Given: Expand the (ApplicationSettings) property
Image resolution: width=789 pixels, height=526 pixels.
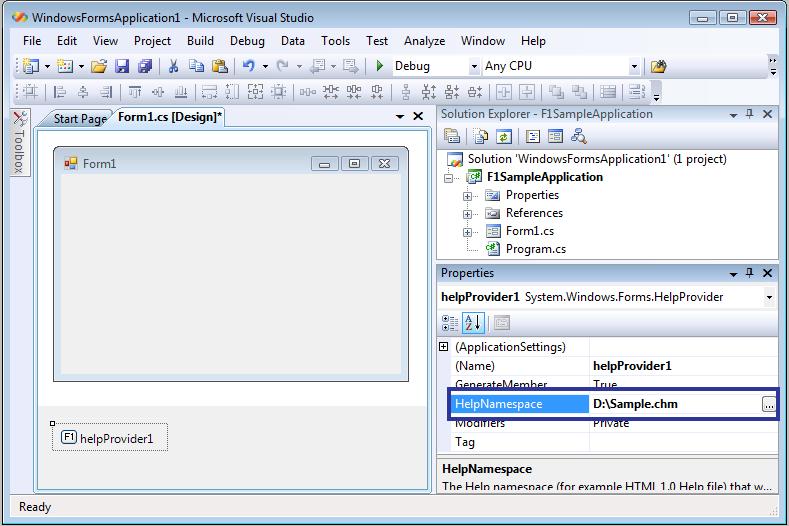Looking at the screenshot, I should point(443,346).
